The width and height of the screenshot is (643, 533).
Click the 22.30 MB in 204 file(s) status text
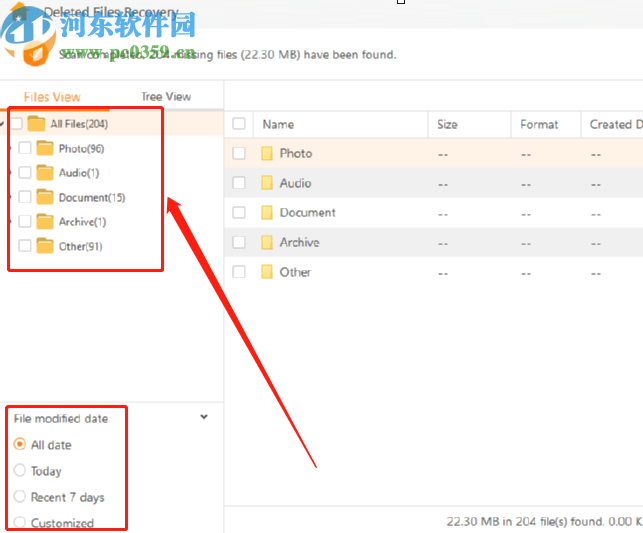[544, 522]
